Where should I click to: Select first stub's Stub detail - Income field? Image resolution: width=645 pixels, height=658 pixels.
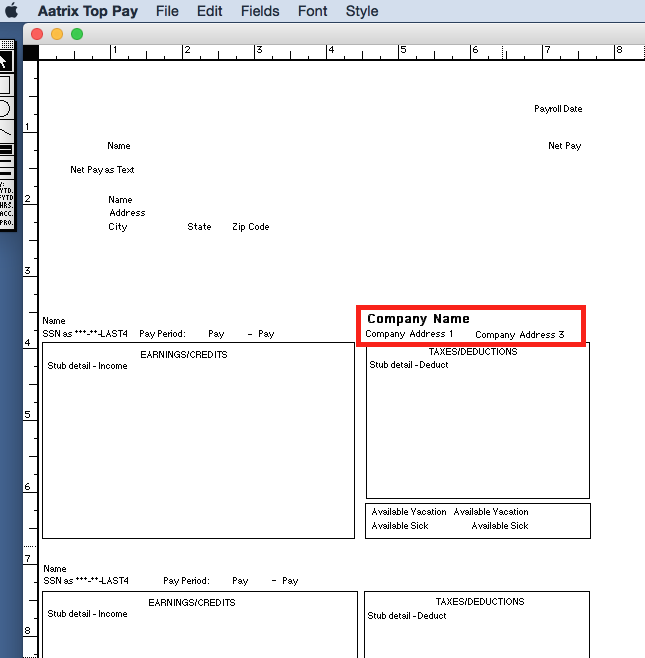tap(87, 366)
